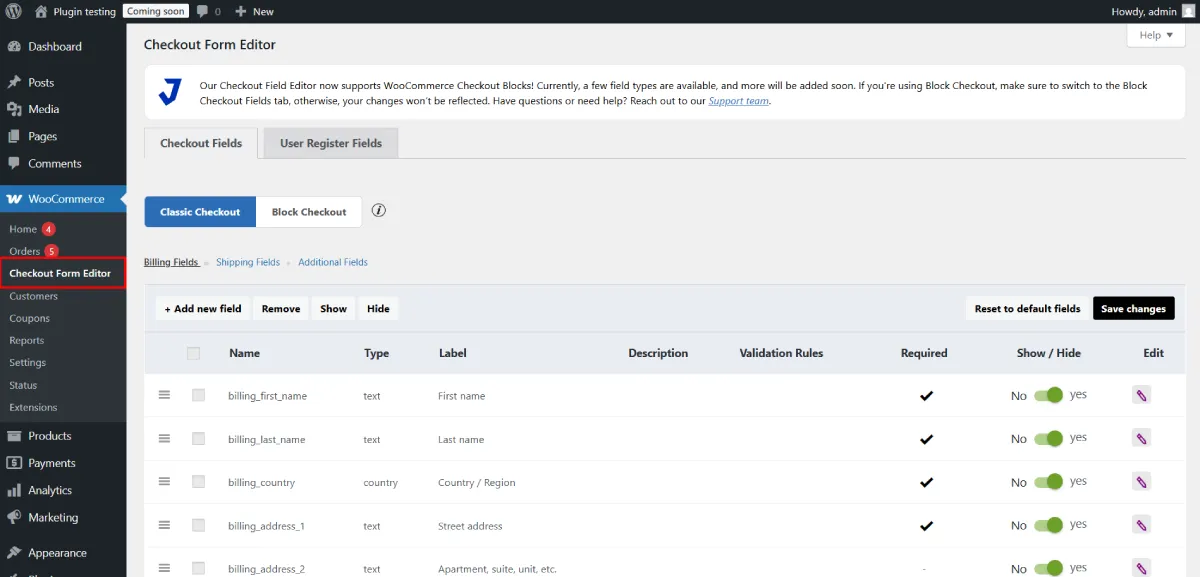Viewport: 1200px width, 577px height.
Task: Click the WordPress logo icon
Action: (13, 12)
